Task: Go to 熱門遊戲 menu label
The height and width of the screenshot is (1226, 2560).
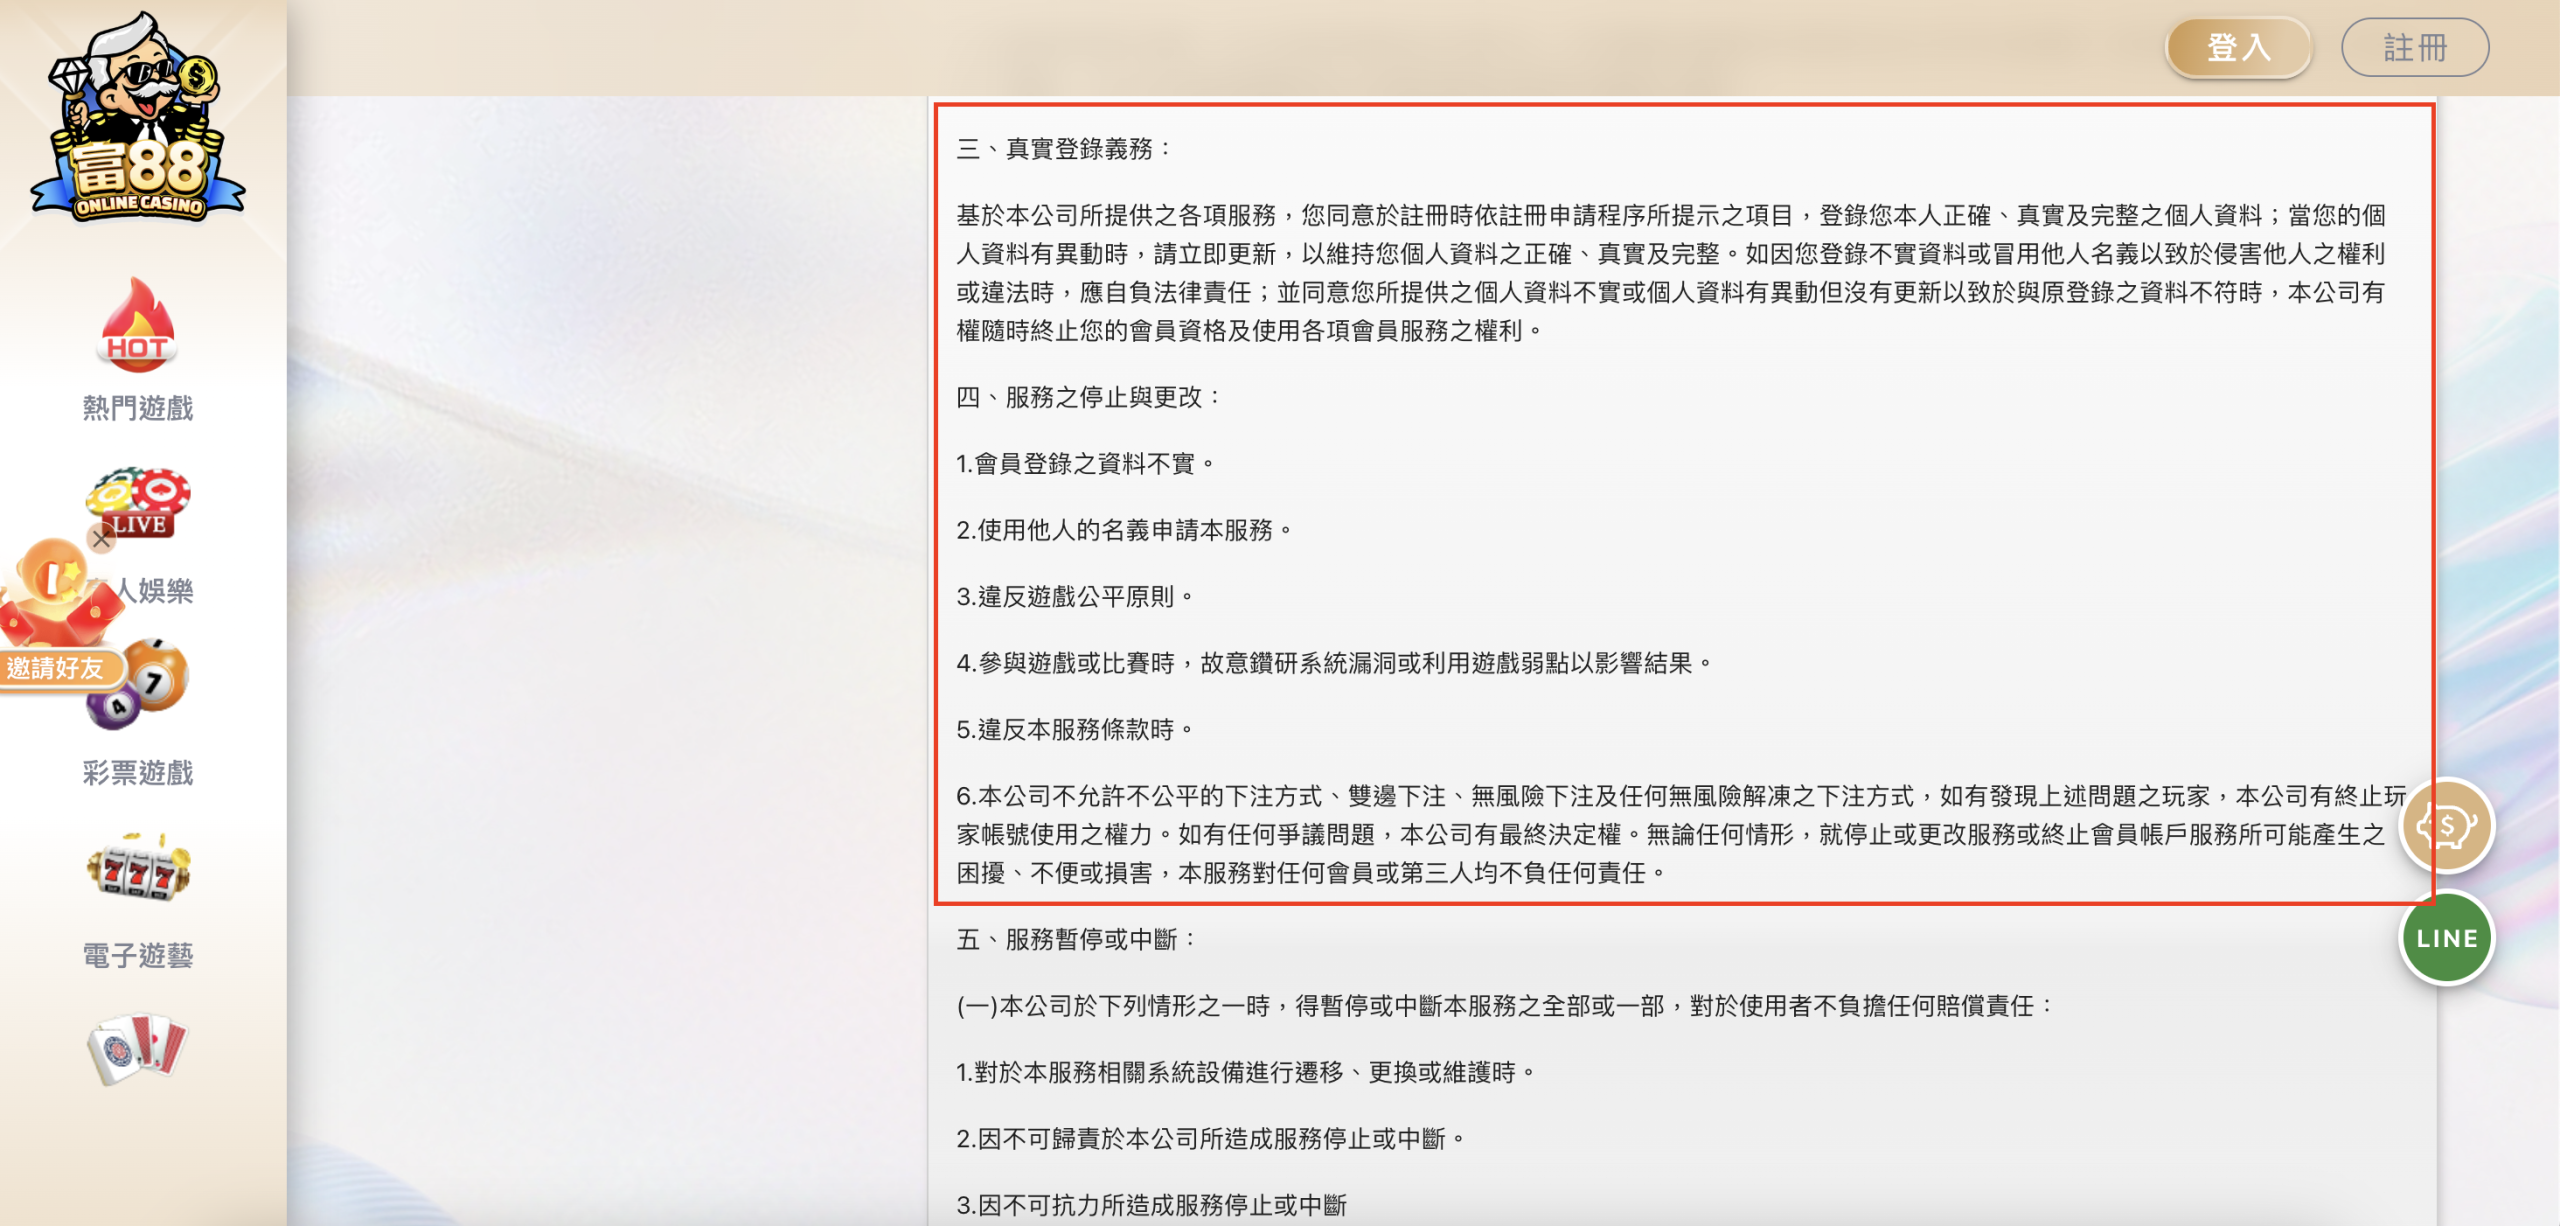Action: [x=138, y=408]
